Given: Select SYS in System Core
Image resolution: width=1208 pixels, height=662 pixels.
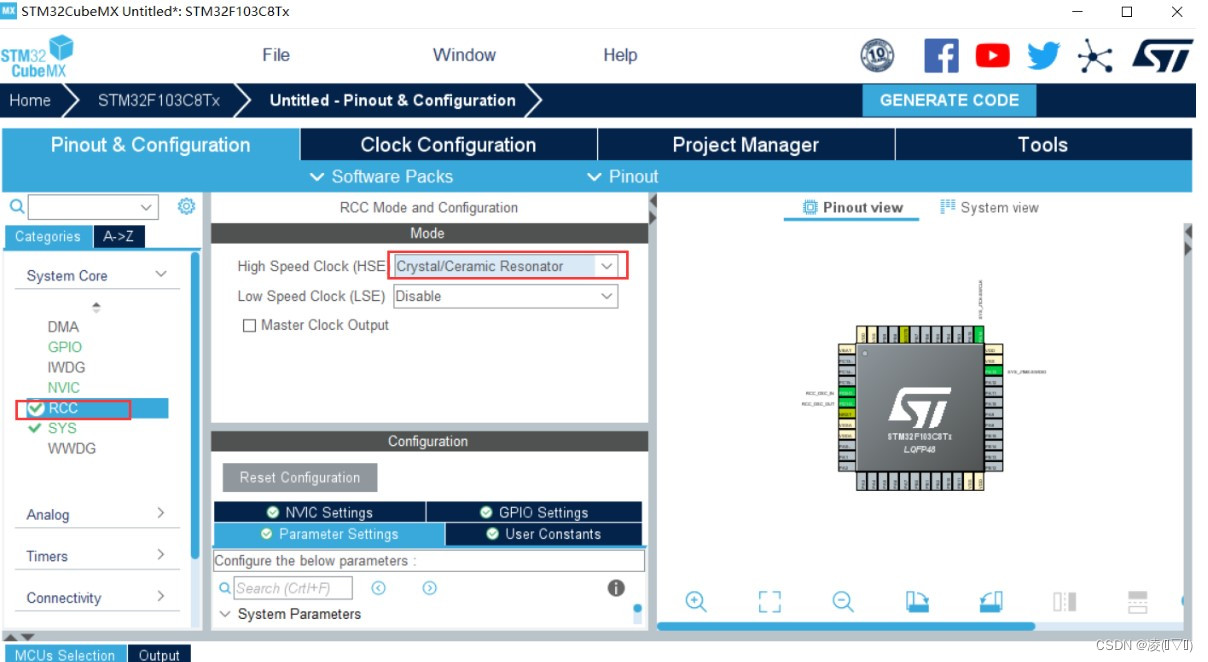Looking at the screenshot, I should click(62, 428).
